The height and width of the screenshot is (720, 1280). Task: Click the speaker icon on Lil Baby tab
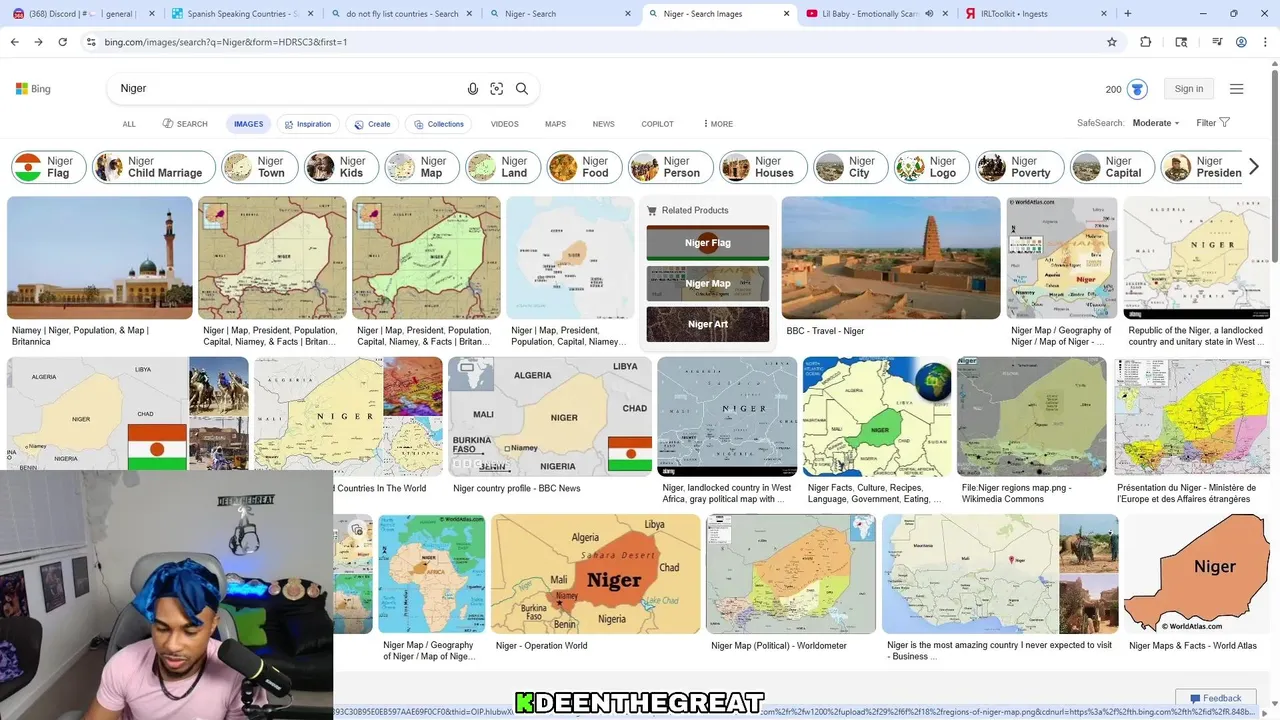(x=929, y=14)
